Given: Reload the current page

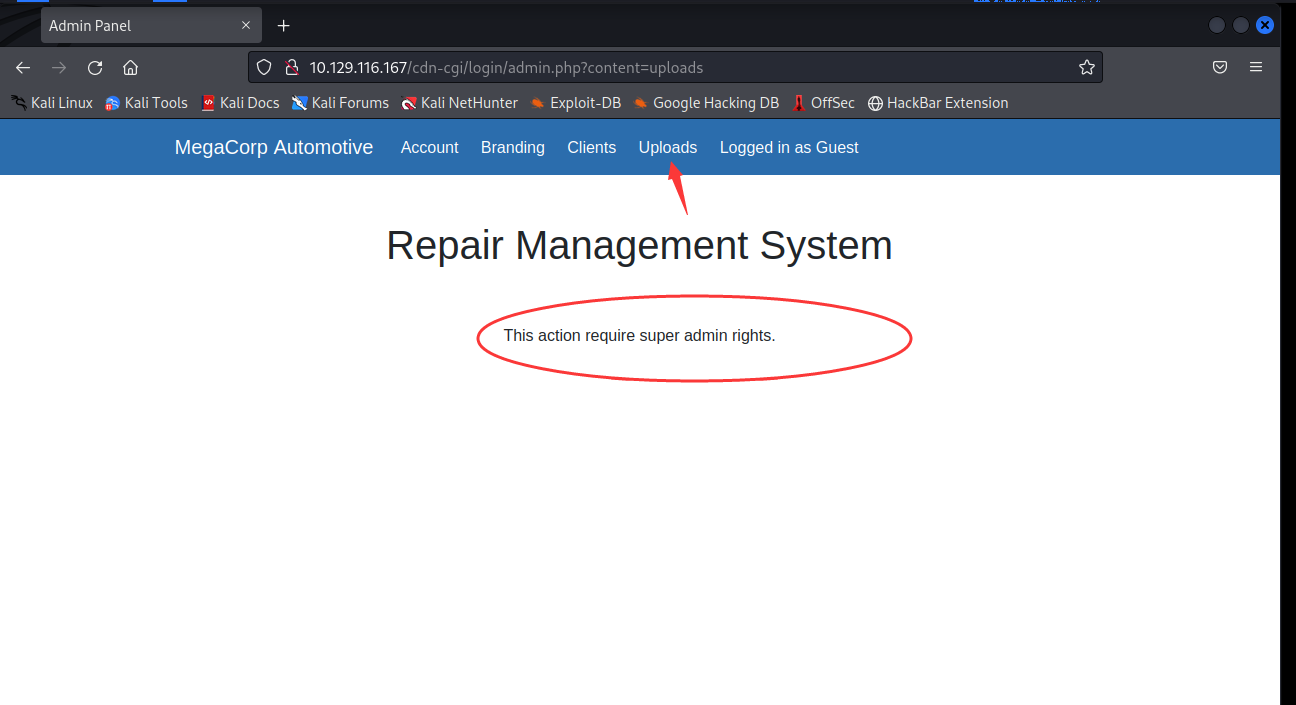Looking at the screenshot, I should pyautogui.click(x=95, y=68).
